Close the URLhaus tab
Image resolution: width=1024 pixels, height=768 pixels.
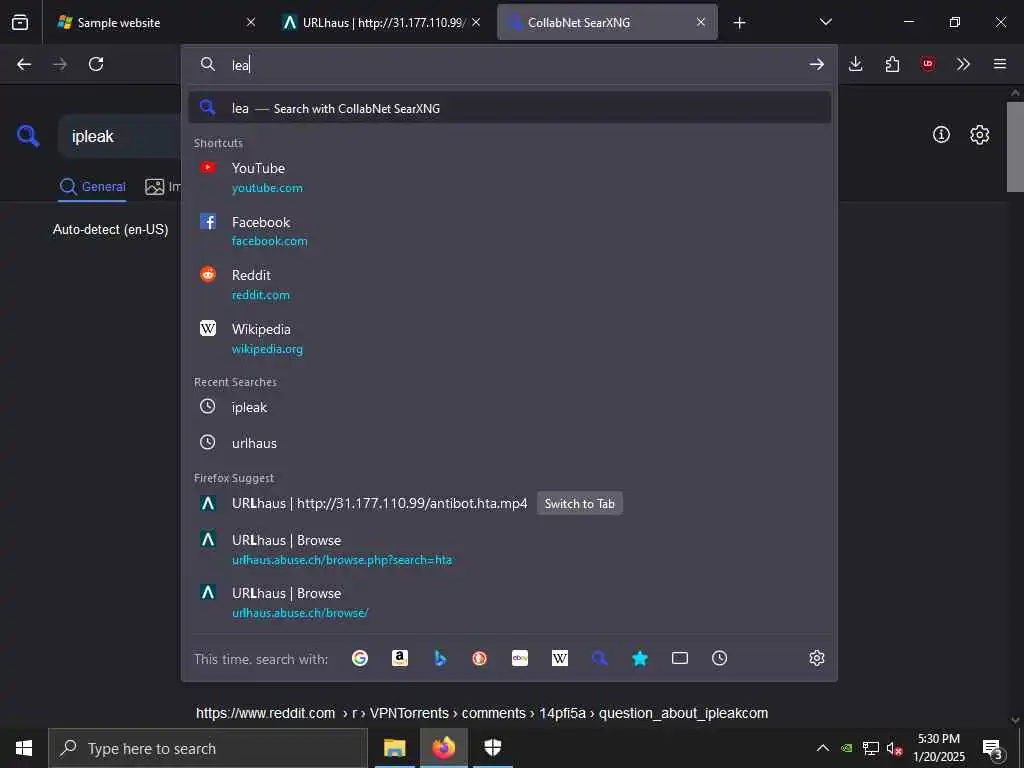476,22
